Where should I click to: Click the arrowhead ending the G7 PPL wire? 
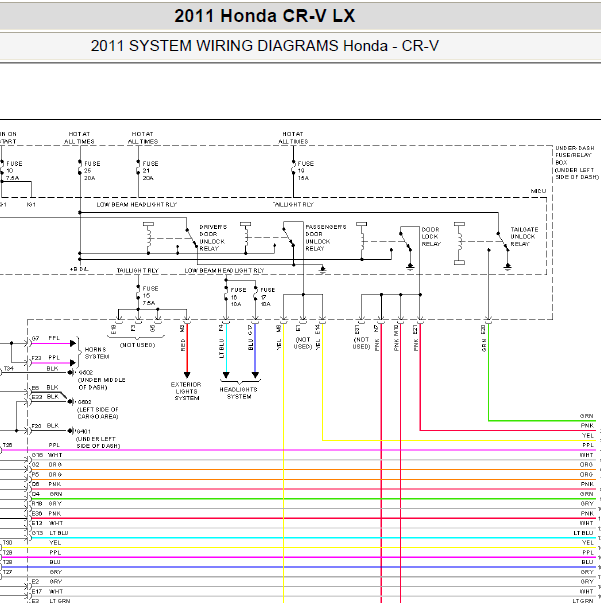(x=73, y=343)
